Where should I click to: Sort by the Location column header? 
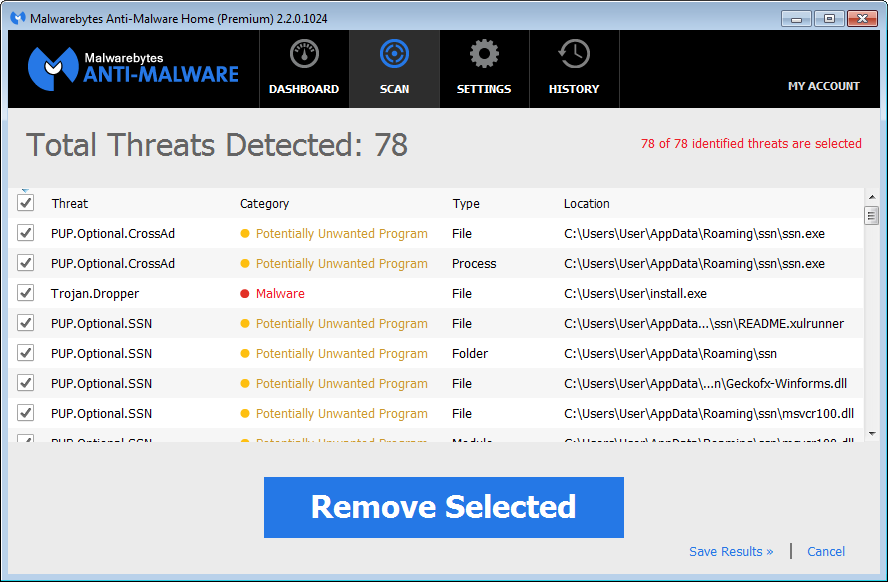tap(587, 203)
